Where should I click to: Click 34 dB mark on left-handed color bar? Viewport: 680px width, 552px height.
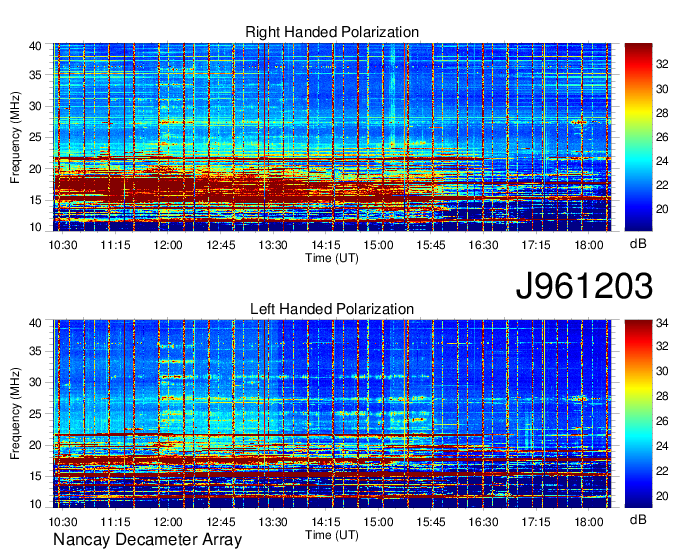(662, 323)
